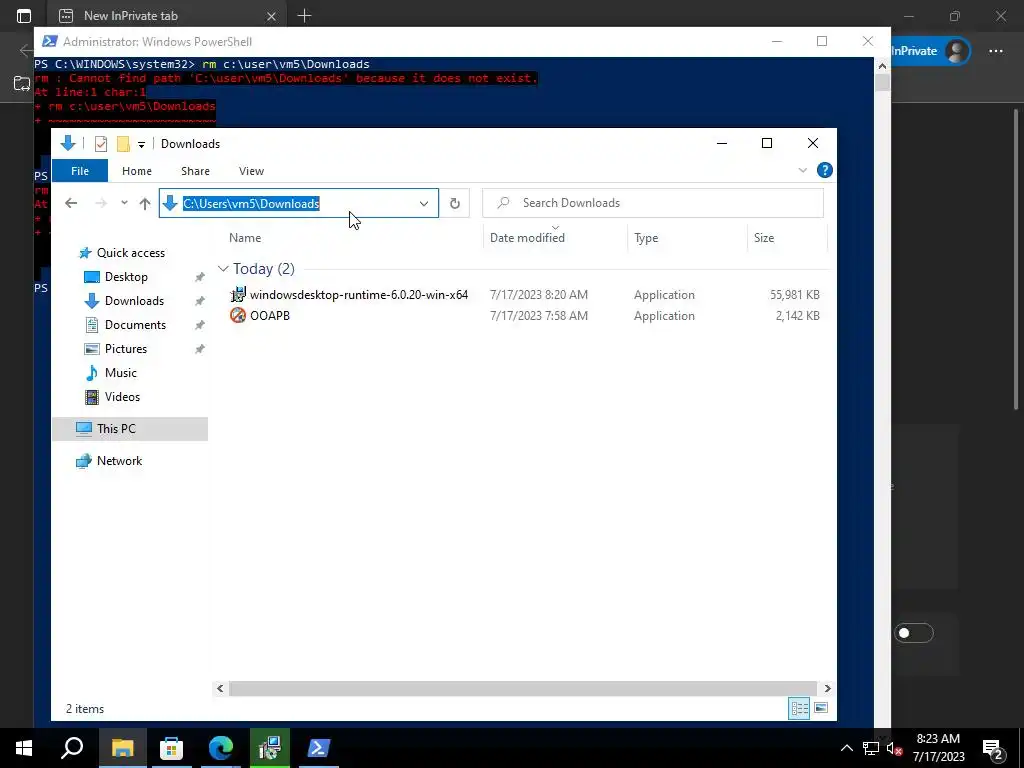Viewport: 1024px width, 768px height.
Task: Sort by the Date modified column header
Action: click(527, 238)
